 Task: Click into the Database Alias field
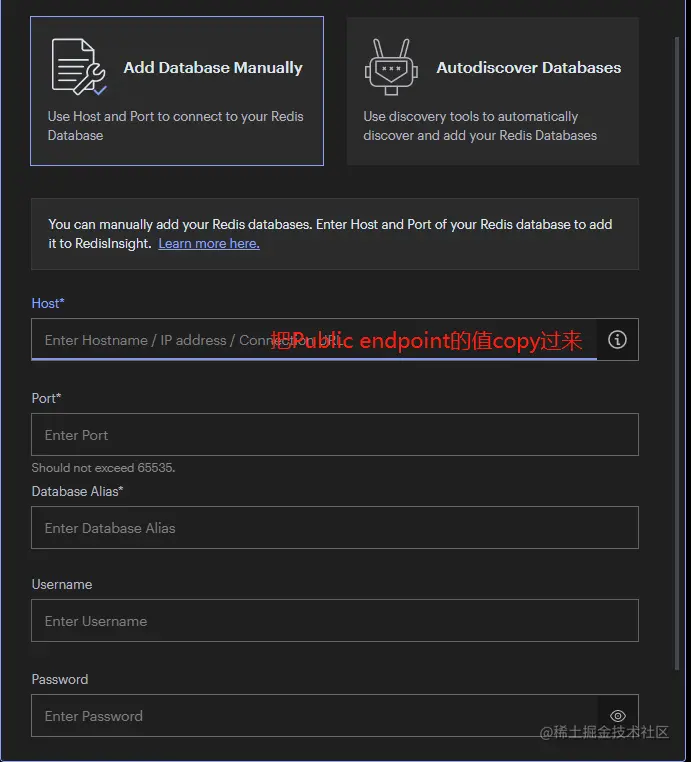pos(335,528)
